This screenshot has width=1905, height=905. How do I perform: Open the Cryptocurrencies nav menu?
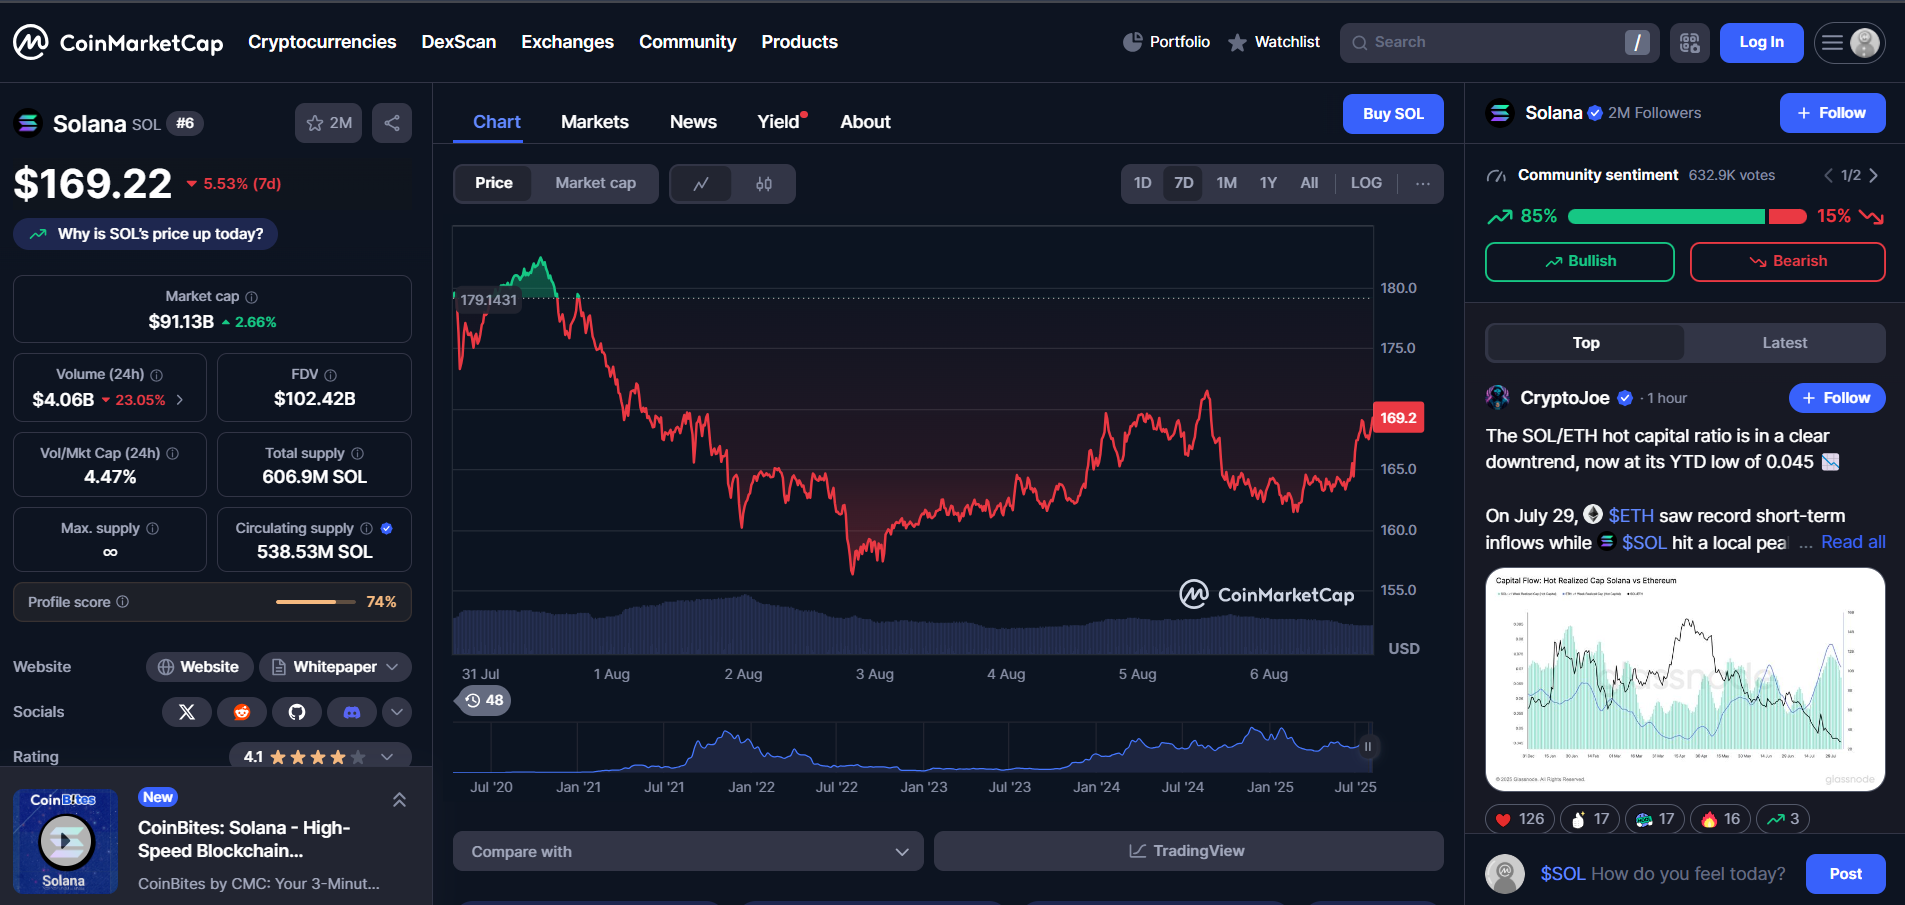tap(322, 42)
